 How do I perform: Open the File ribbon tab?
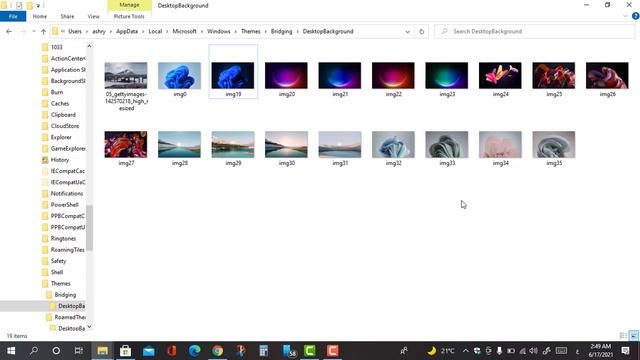(x=13, y=16)
